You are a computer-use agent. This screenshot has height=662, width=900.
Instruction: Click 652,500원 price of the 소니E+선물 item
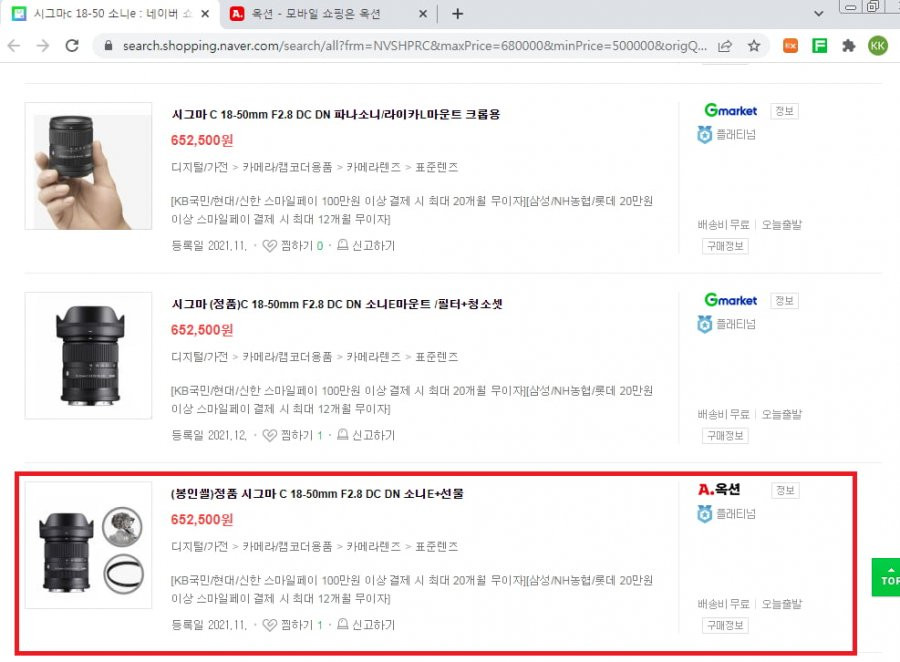[x=202, y=520]
